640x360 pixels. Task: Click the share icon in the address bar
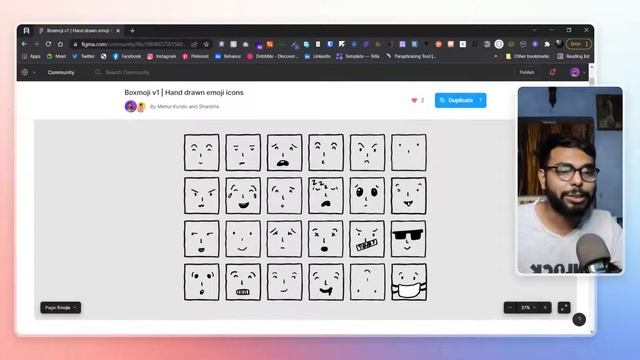194,44
